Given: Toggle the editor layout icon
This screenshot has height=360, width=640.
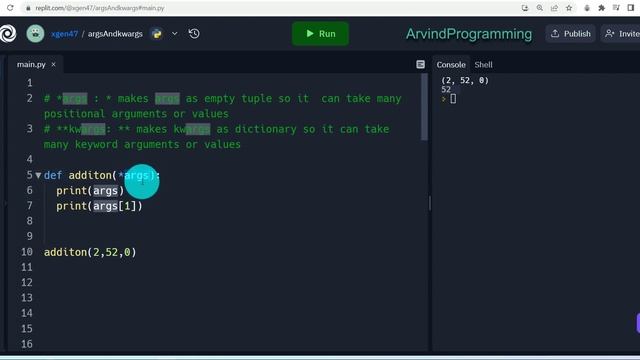Looking at the screenshot, I should tap(420, 64).
